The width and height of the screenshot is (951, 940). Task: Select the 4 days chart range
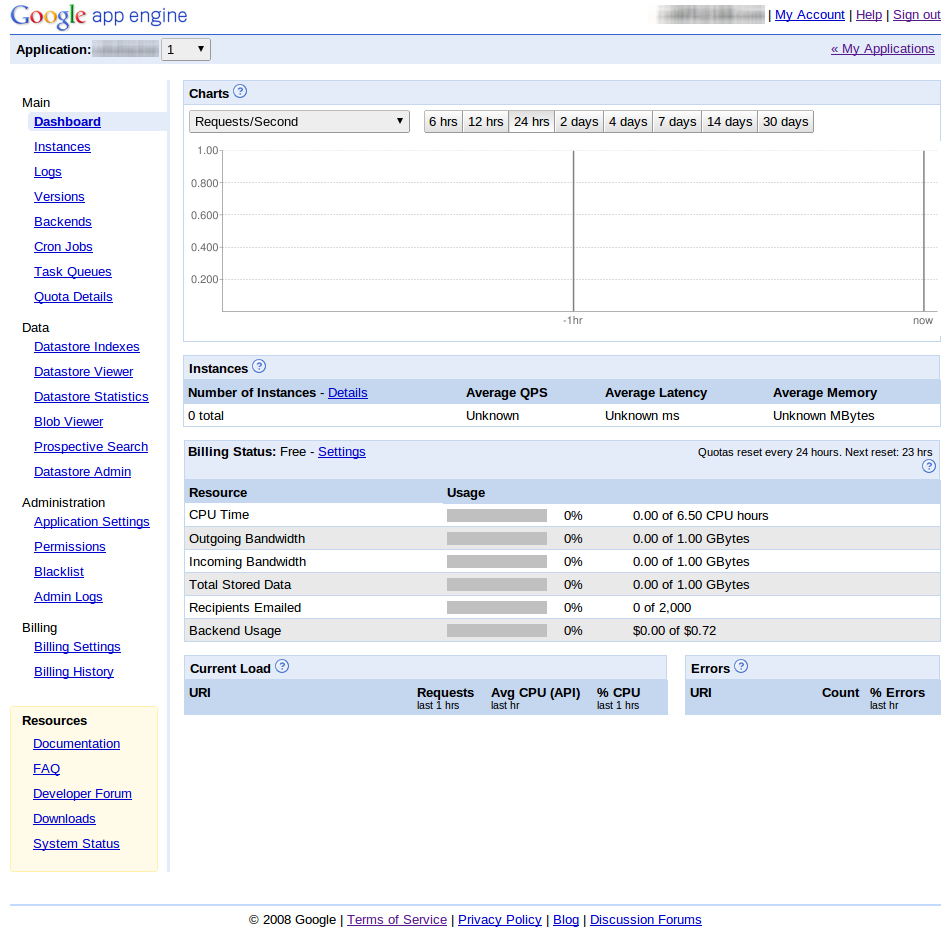tap(628, 121)
